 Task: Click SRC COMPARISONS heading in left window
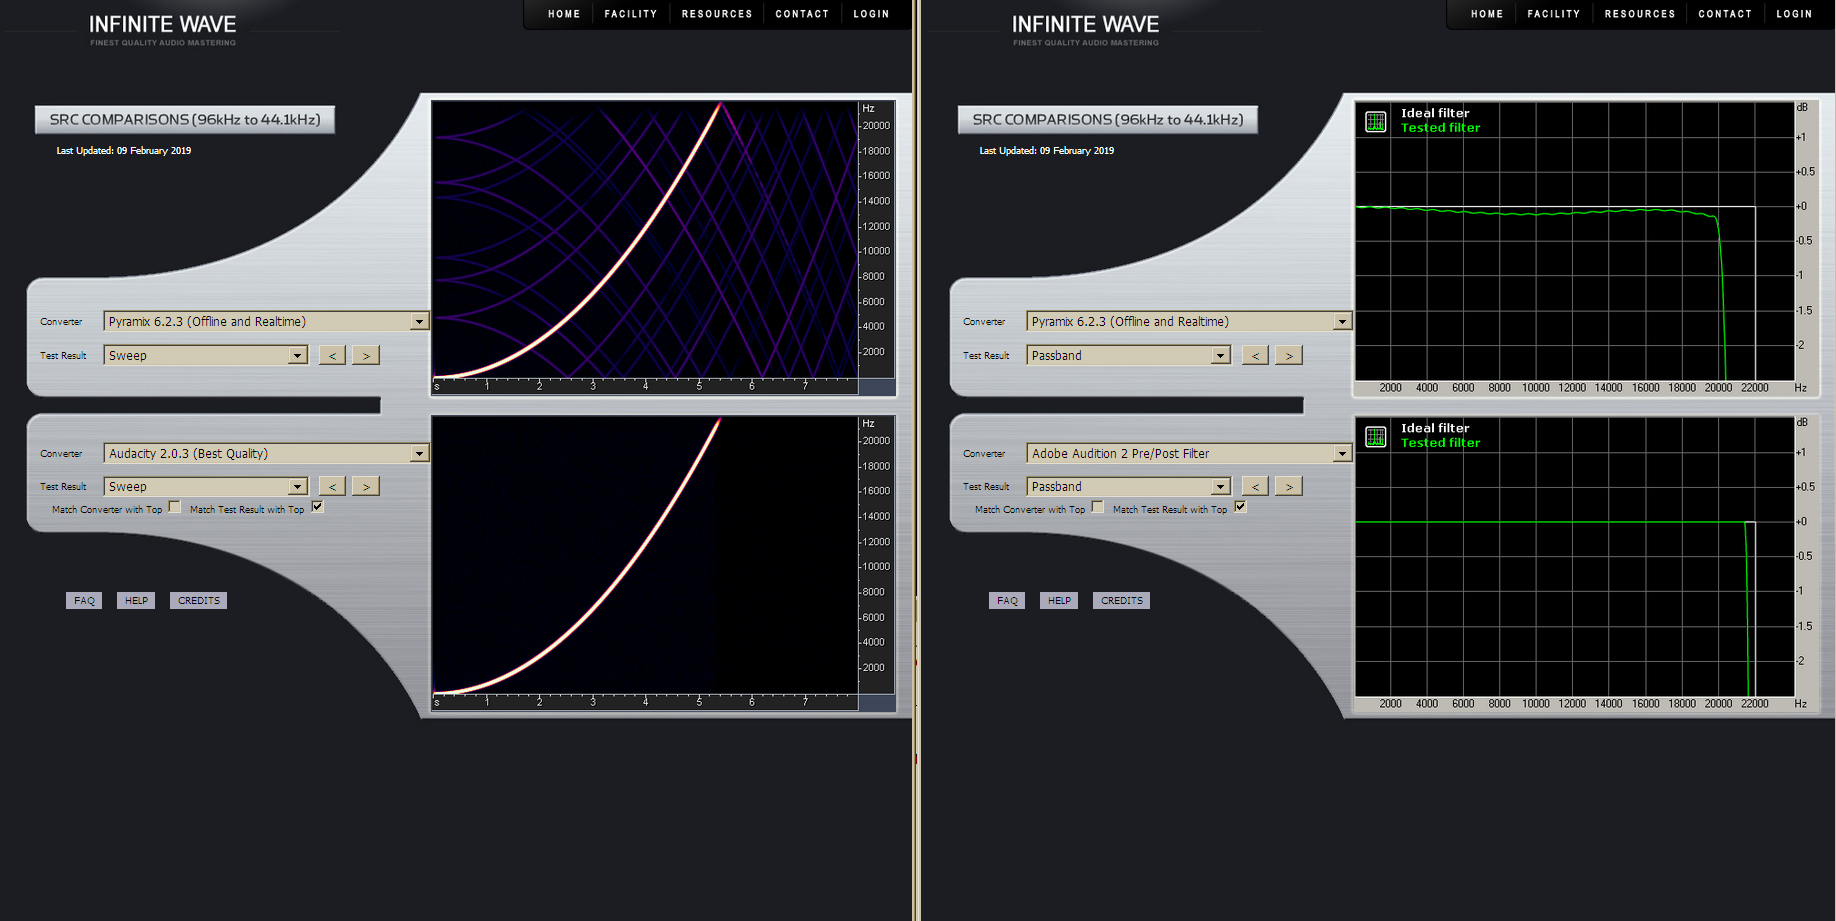[185, 119]
